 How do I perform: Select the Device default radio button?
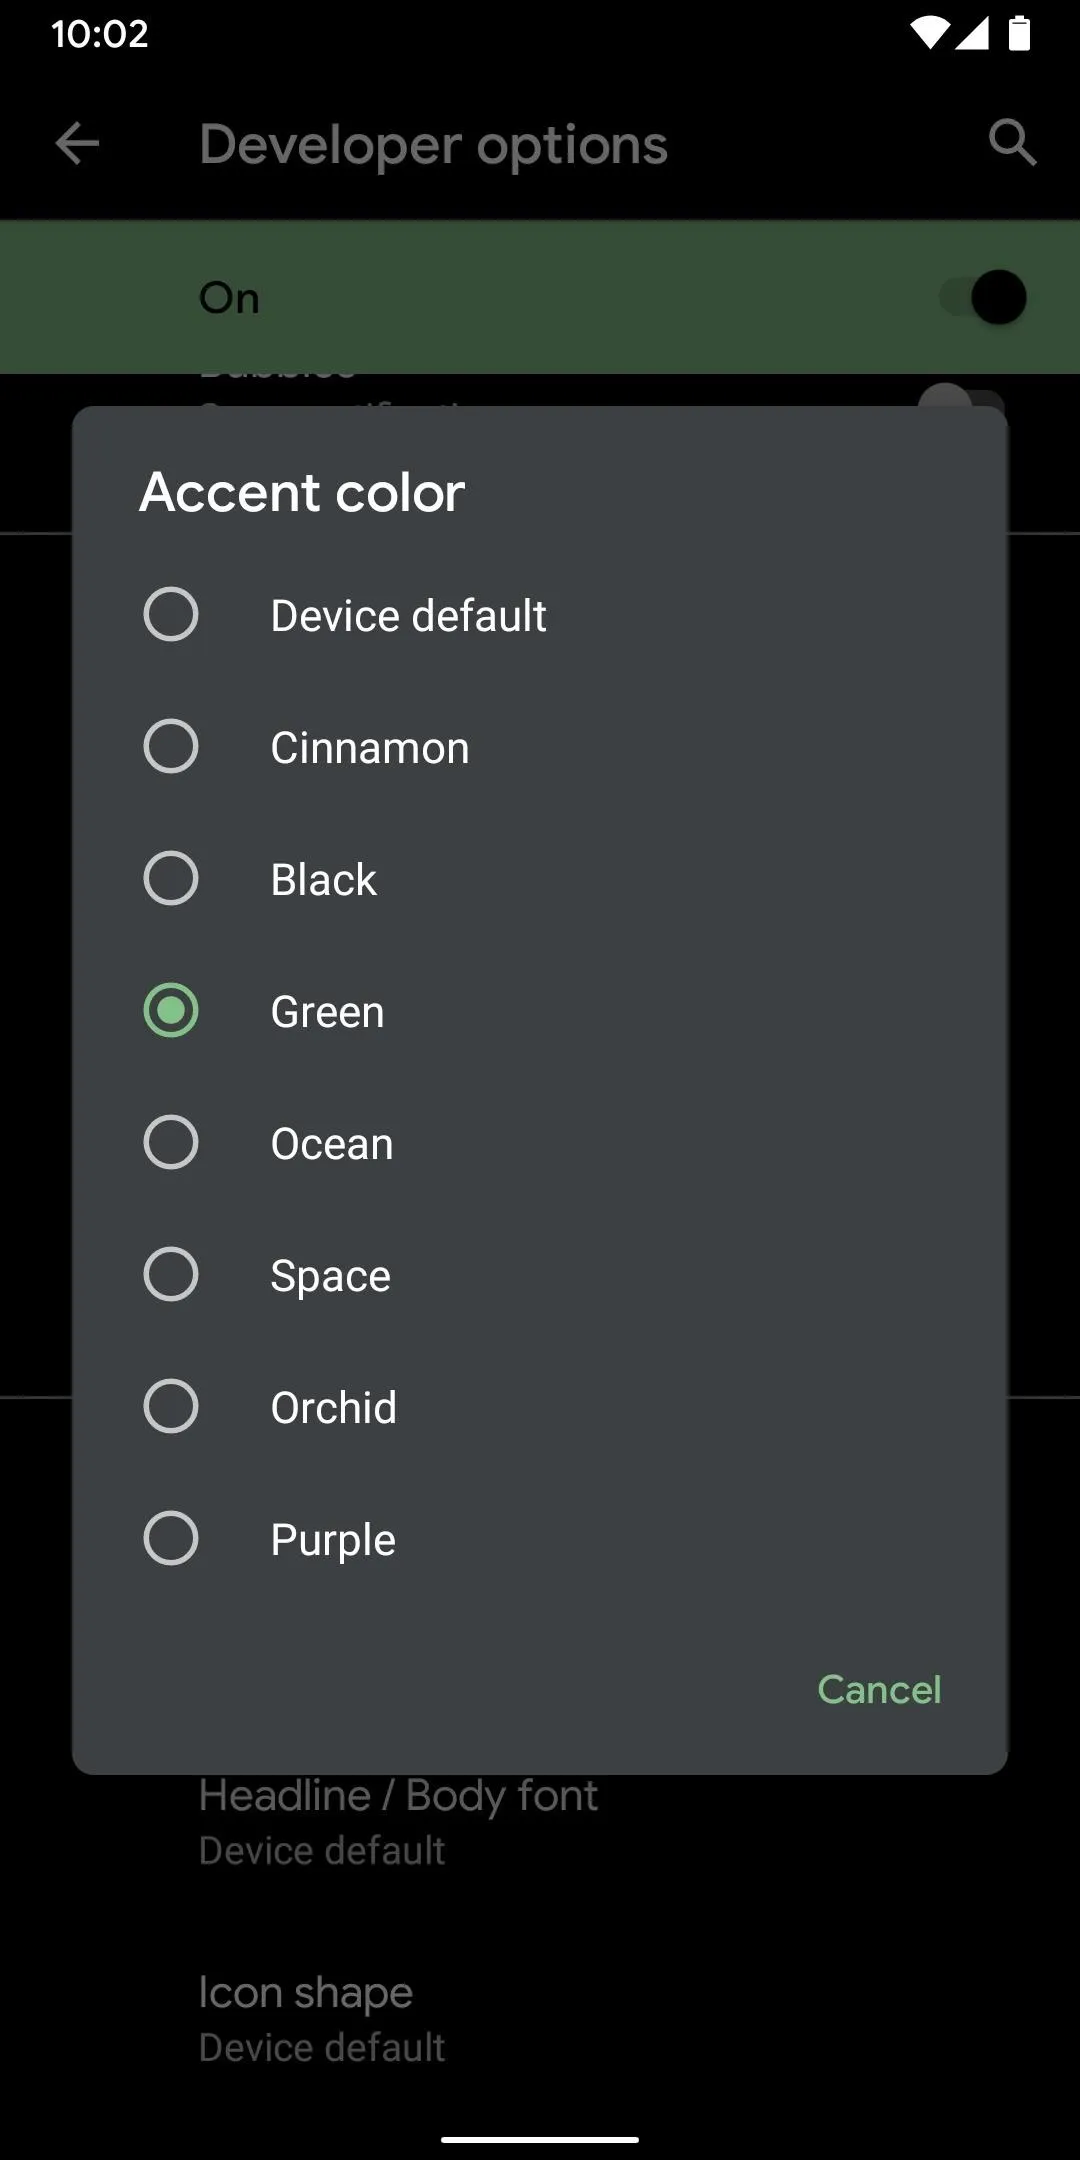171,614
